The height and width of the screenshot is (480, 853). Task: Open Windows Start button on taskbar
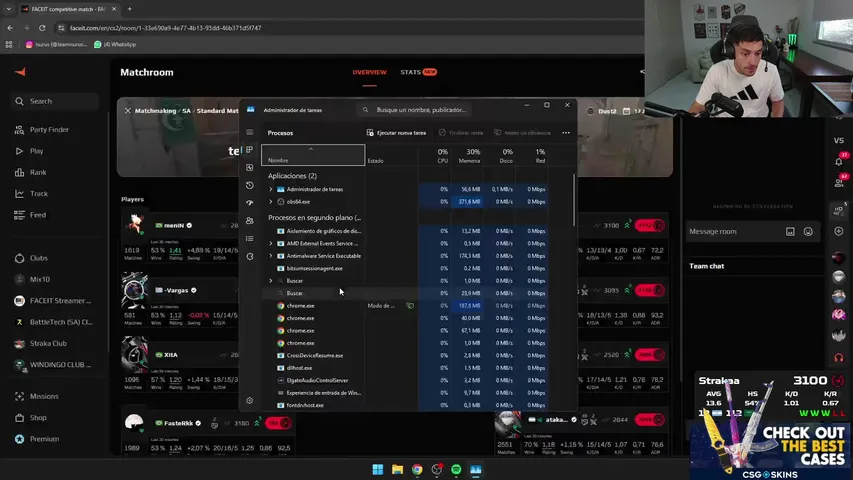[x=378, y=469]
